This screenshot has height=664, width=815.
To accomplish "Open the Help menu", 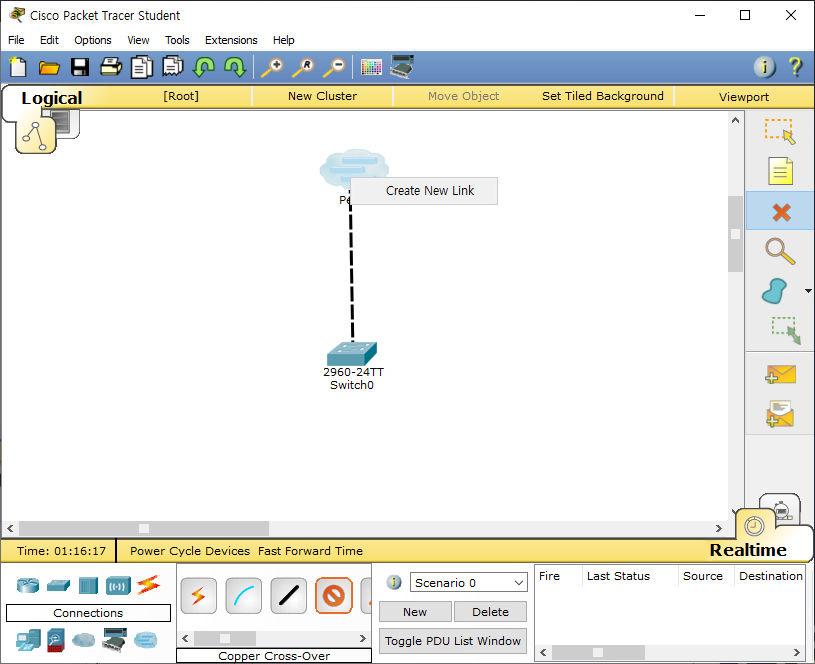I will point(284,40).
